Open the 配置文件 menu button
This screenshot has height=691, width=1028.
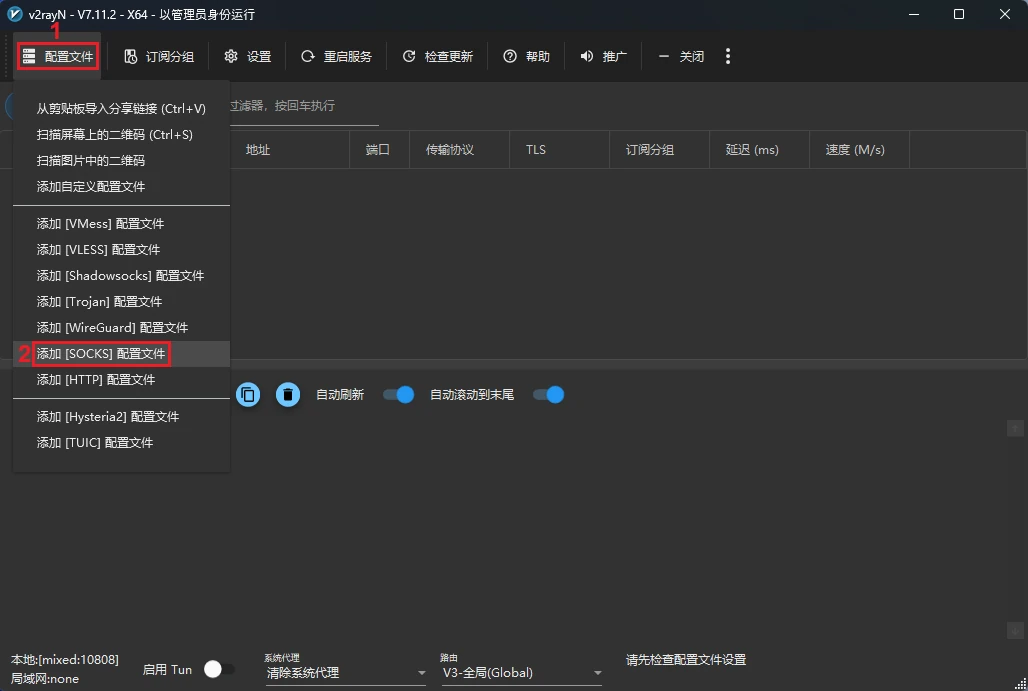point(58,57)
